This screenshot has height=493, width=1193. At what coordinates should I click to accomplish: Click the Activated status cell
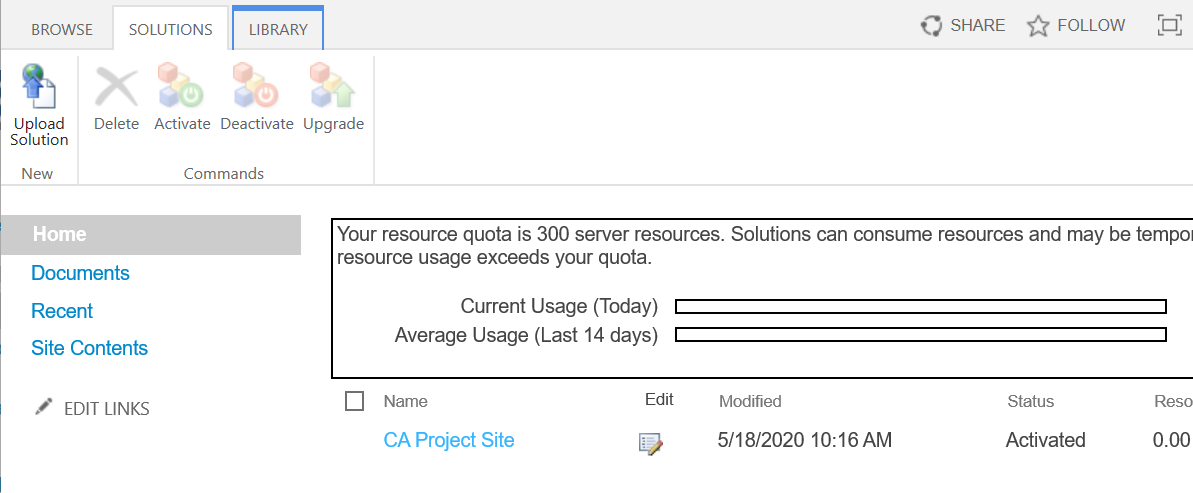(1045, 440)
